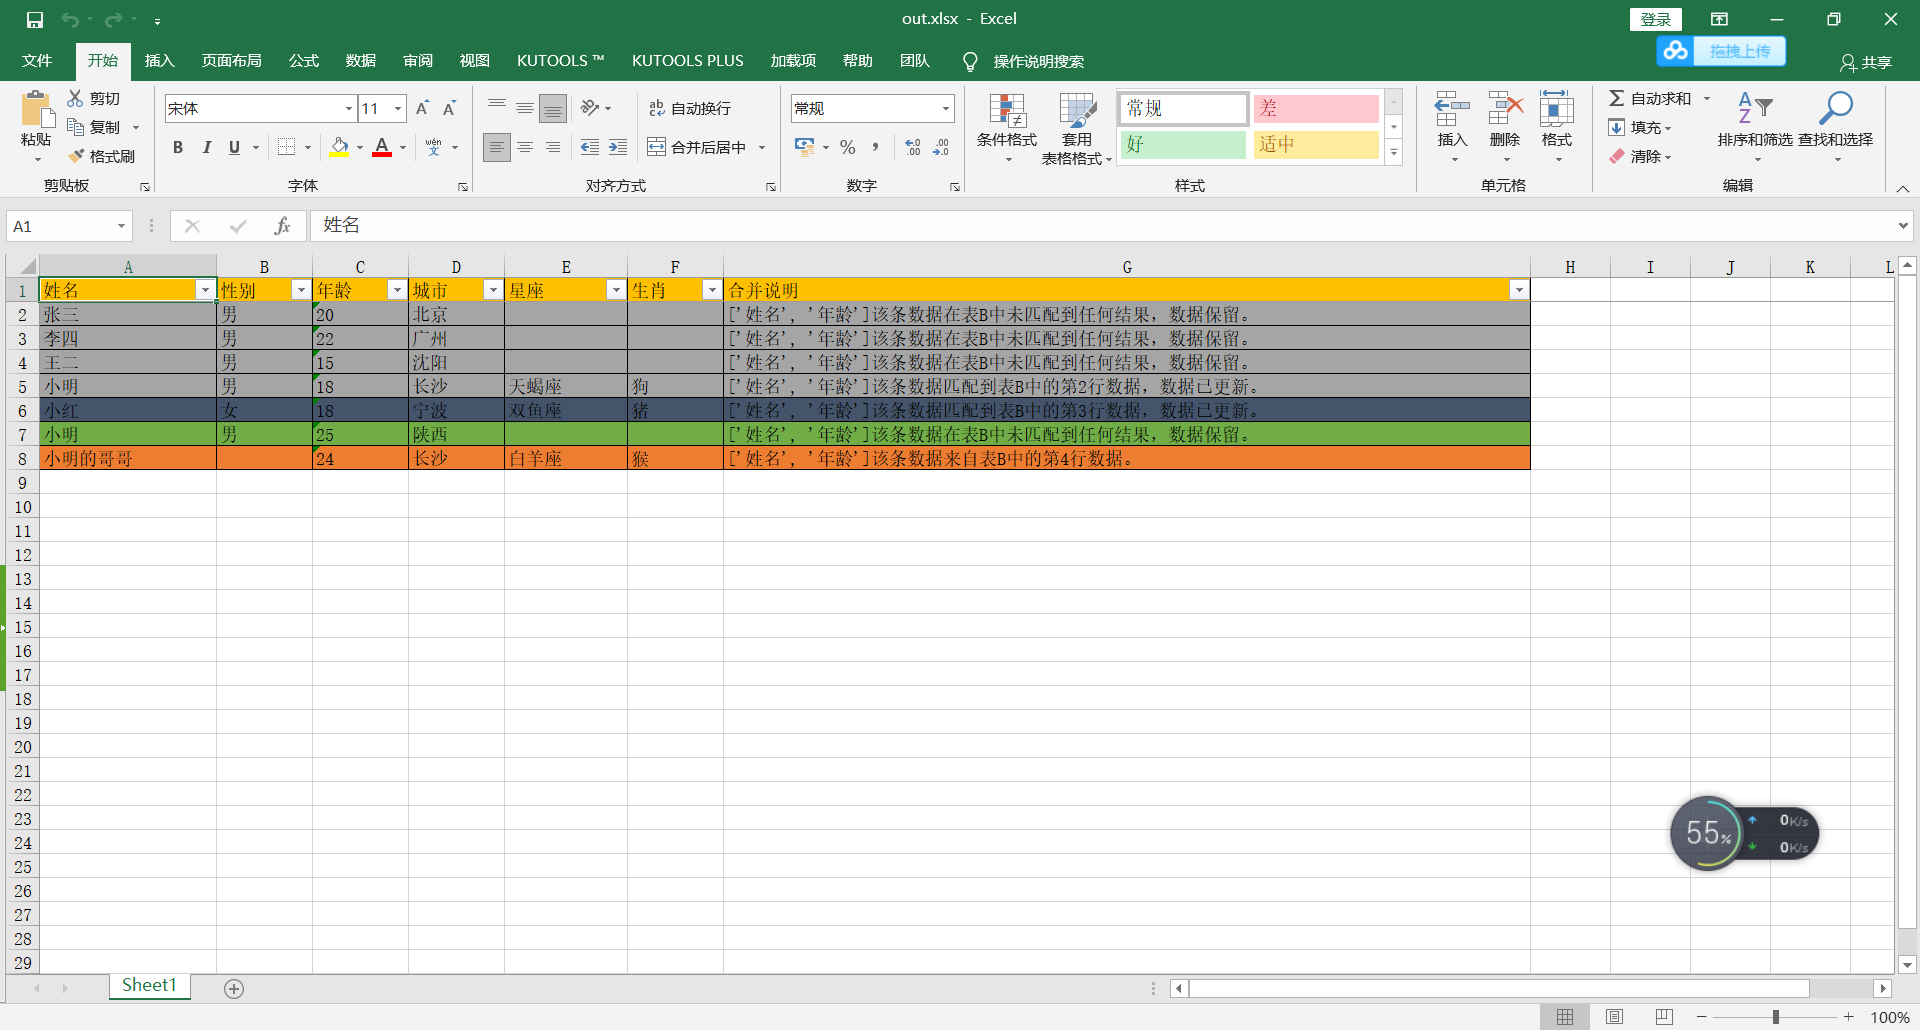Click the zoom slider handle

(x=1776, y=1017)
